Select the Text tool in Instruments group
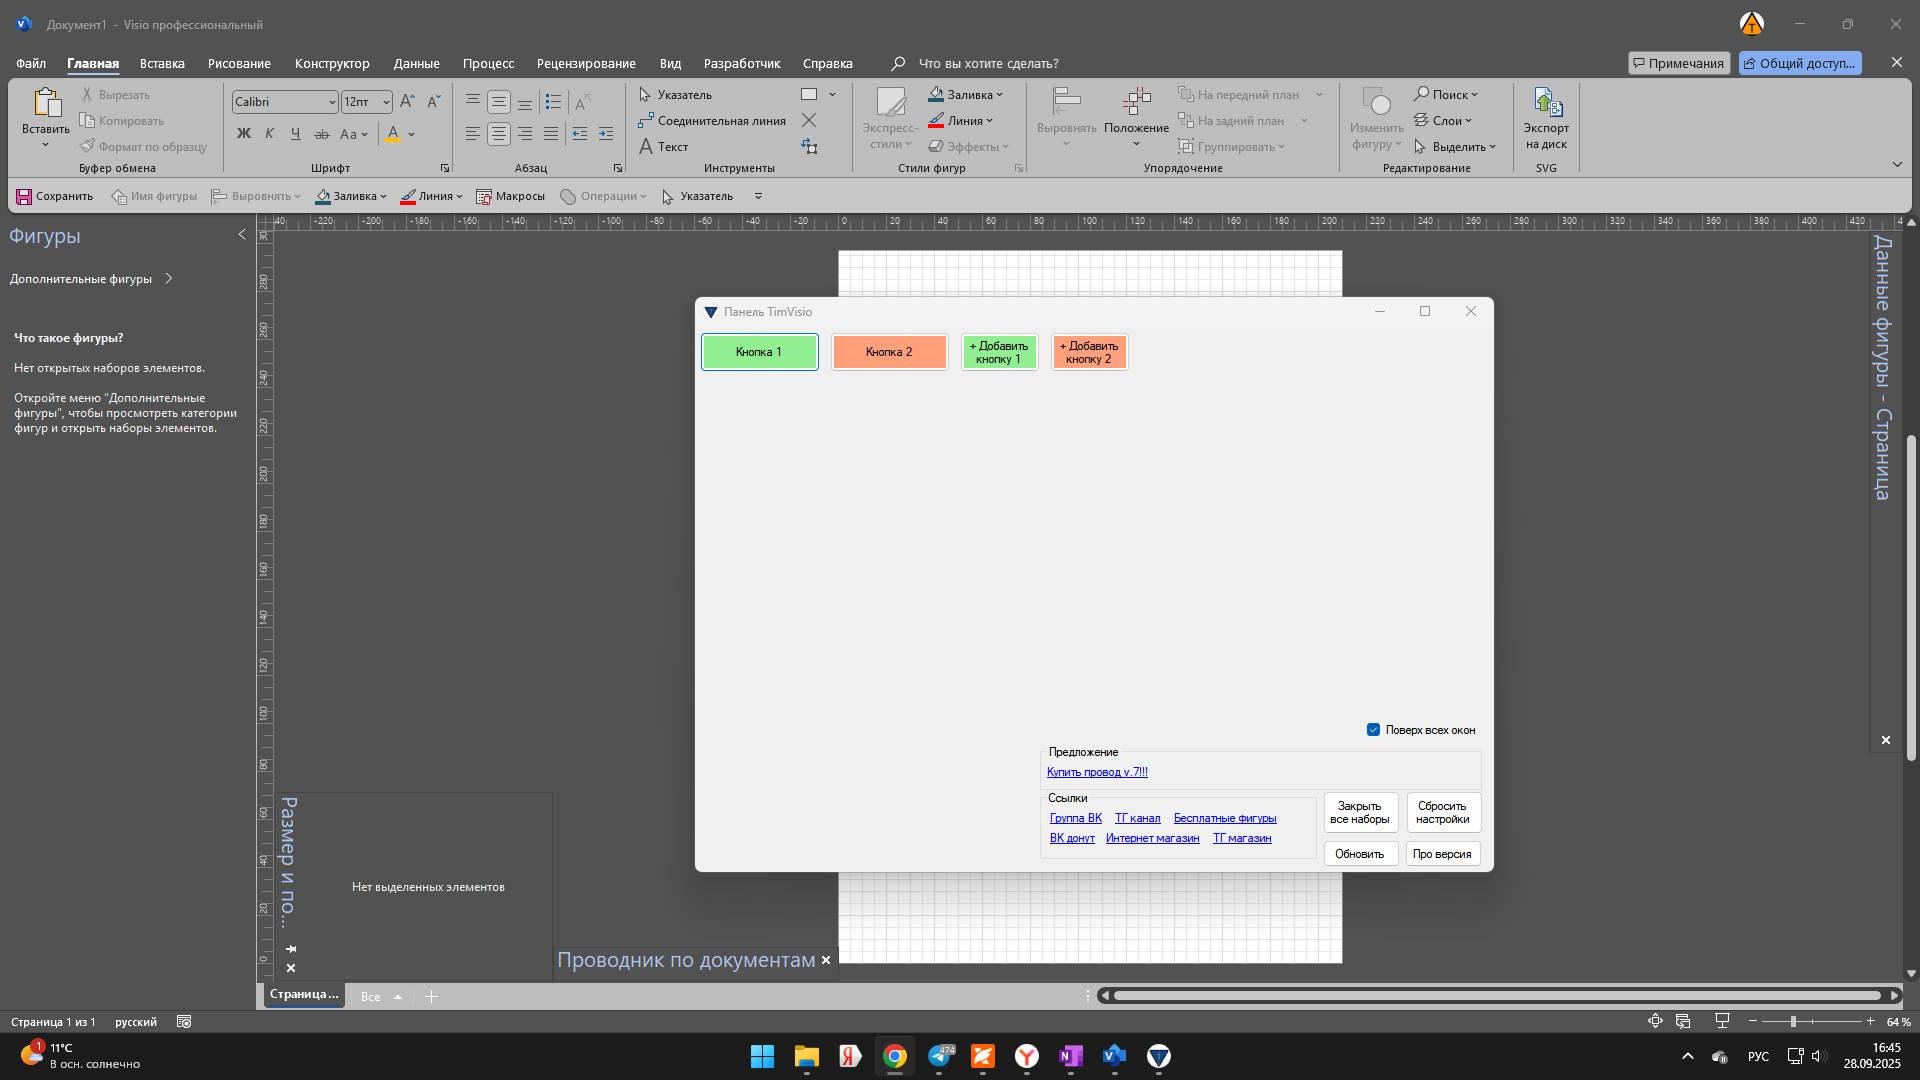Viewport: 1920px width, 1080px height. coord(664,147)
